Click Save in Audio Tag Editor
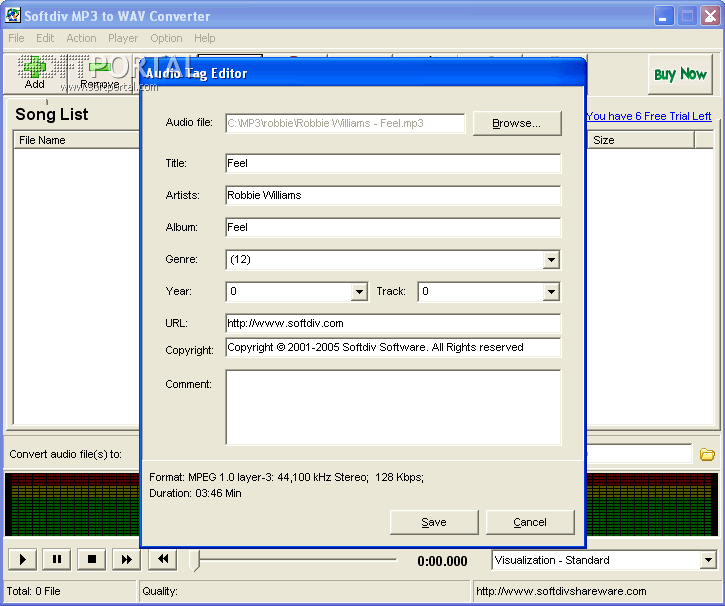The image size is (725, 606). point(434,522)
